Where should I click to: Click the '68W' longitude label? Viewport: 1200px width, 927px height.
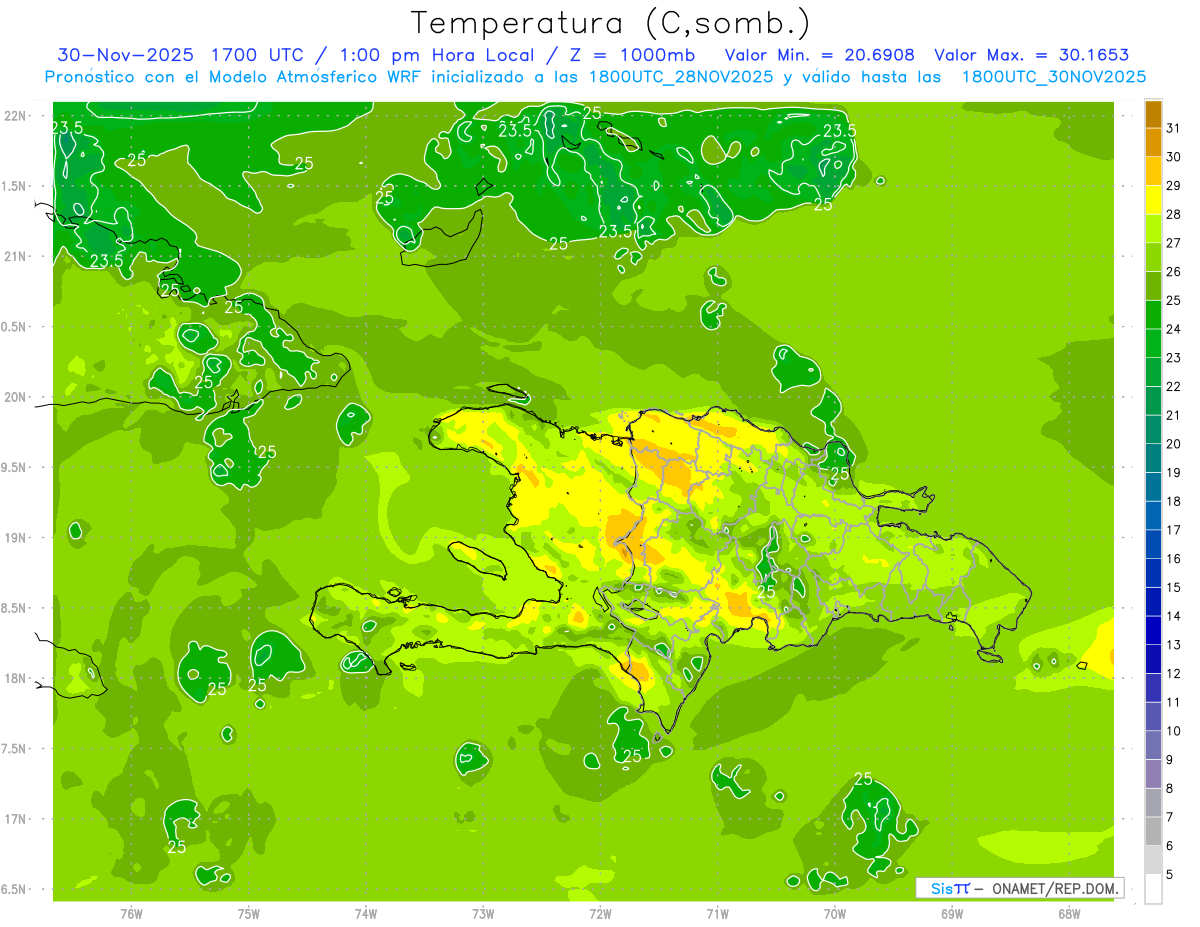pos(1069,913)
